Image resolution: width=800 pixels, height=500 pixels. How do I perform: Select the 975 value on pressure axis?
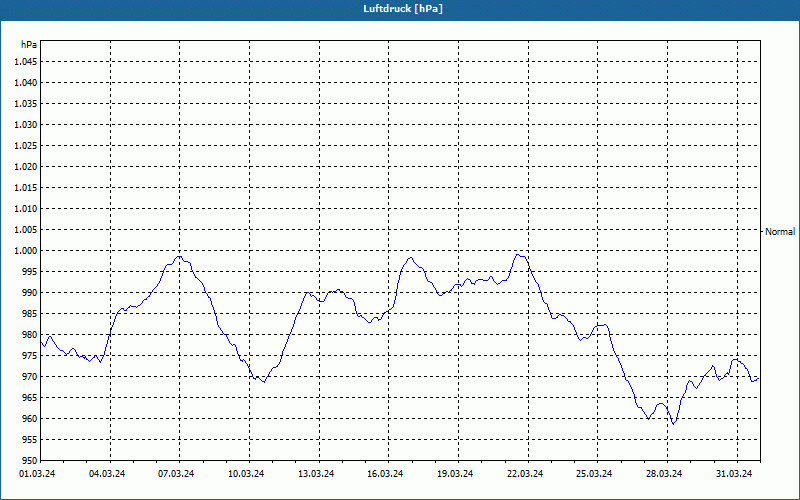click(30, 356)
